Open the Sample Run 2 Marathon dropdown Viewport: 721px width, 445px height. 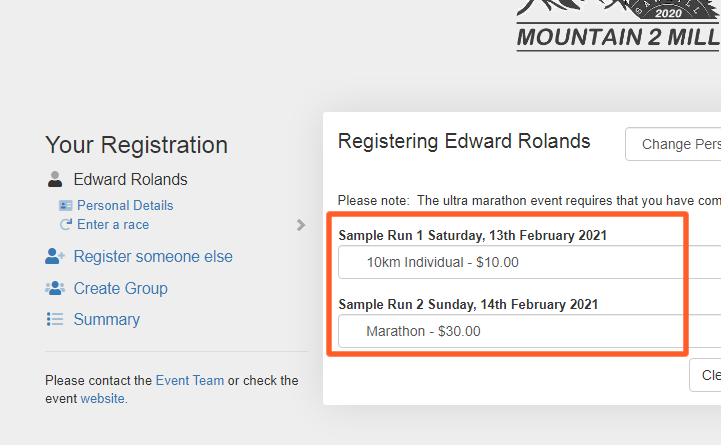528,331
